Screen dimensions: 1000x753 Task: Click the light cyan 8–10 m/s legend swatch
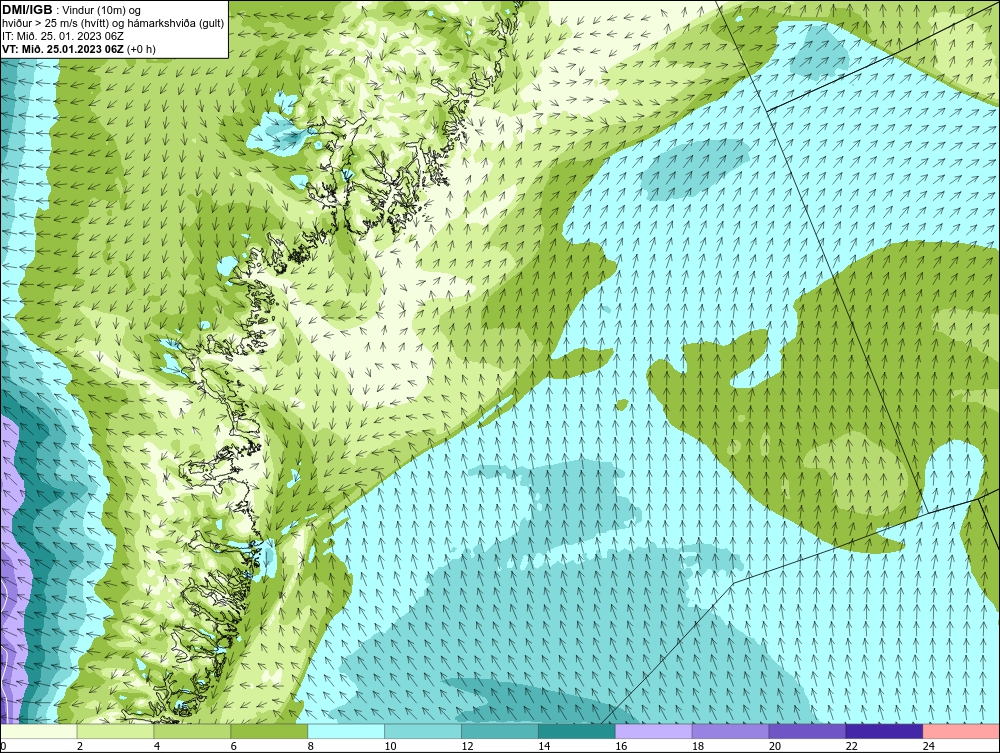click(x=346, y=731)
